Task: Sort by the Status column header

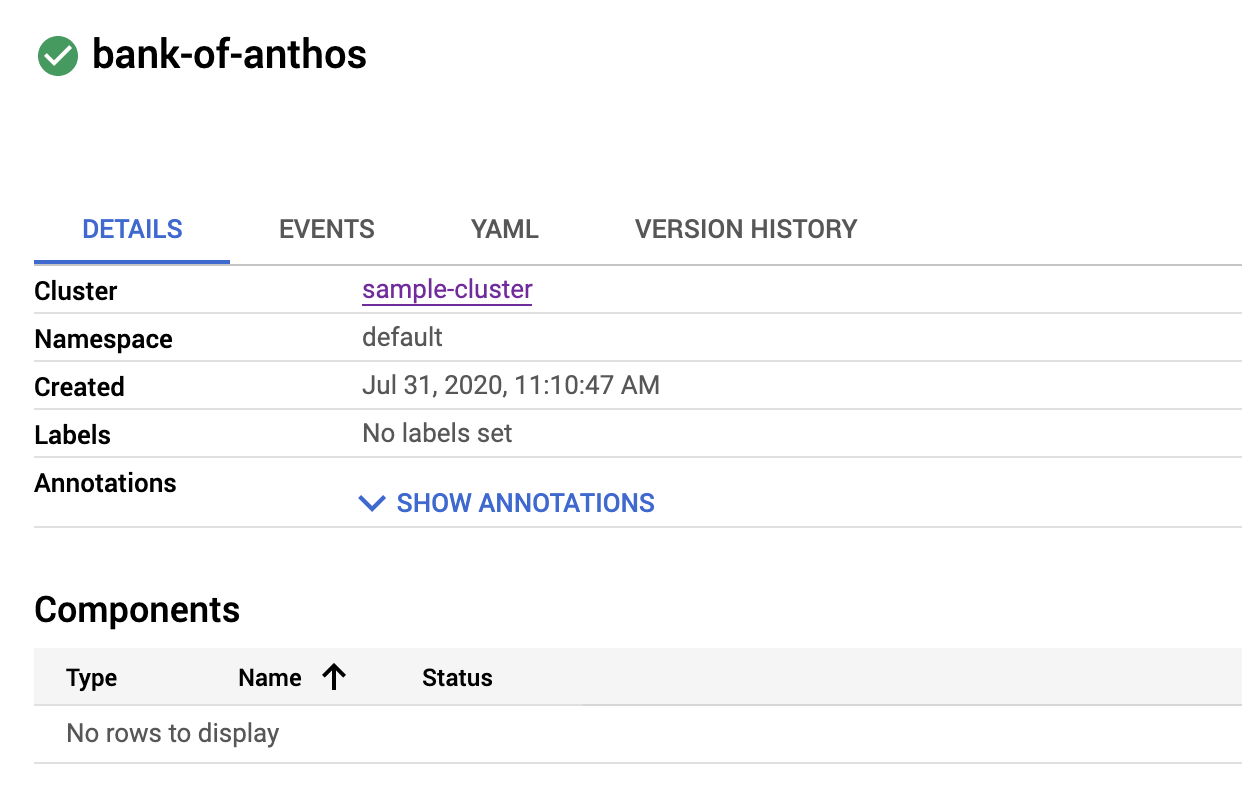Action: coord(457,678)
